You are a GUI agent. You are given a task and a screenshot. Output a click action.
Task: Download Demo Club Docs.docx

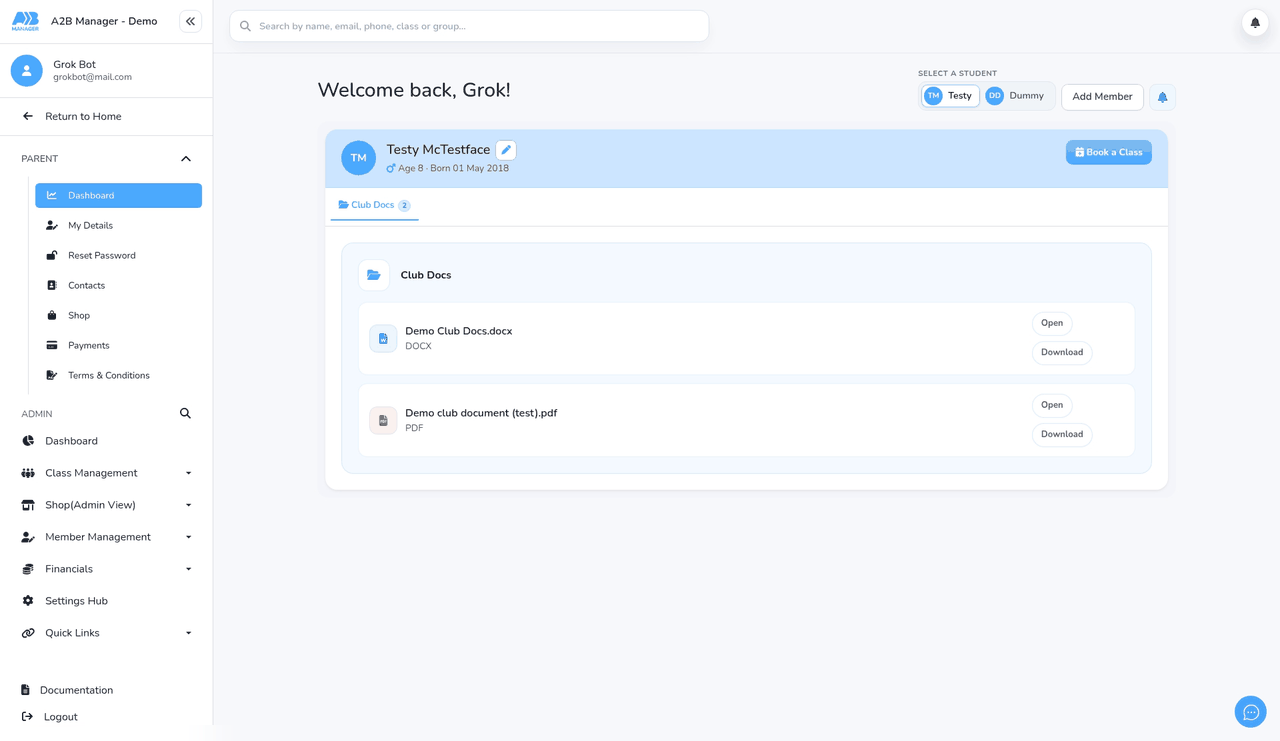tap(1062, 352)
